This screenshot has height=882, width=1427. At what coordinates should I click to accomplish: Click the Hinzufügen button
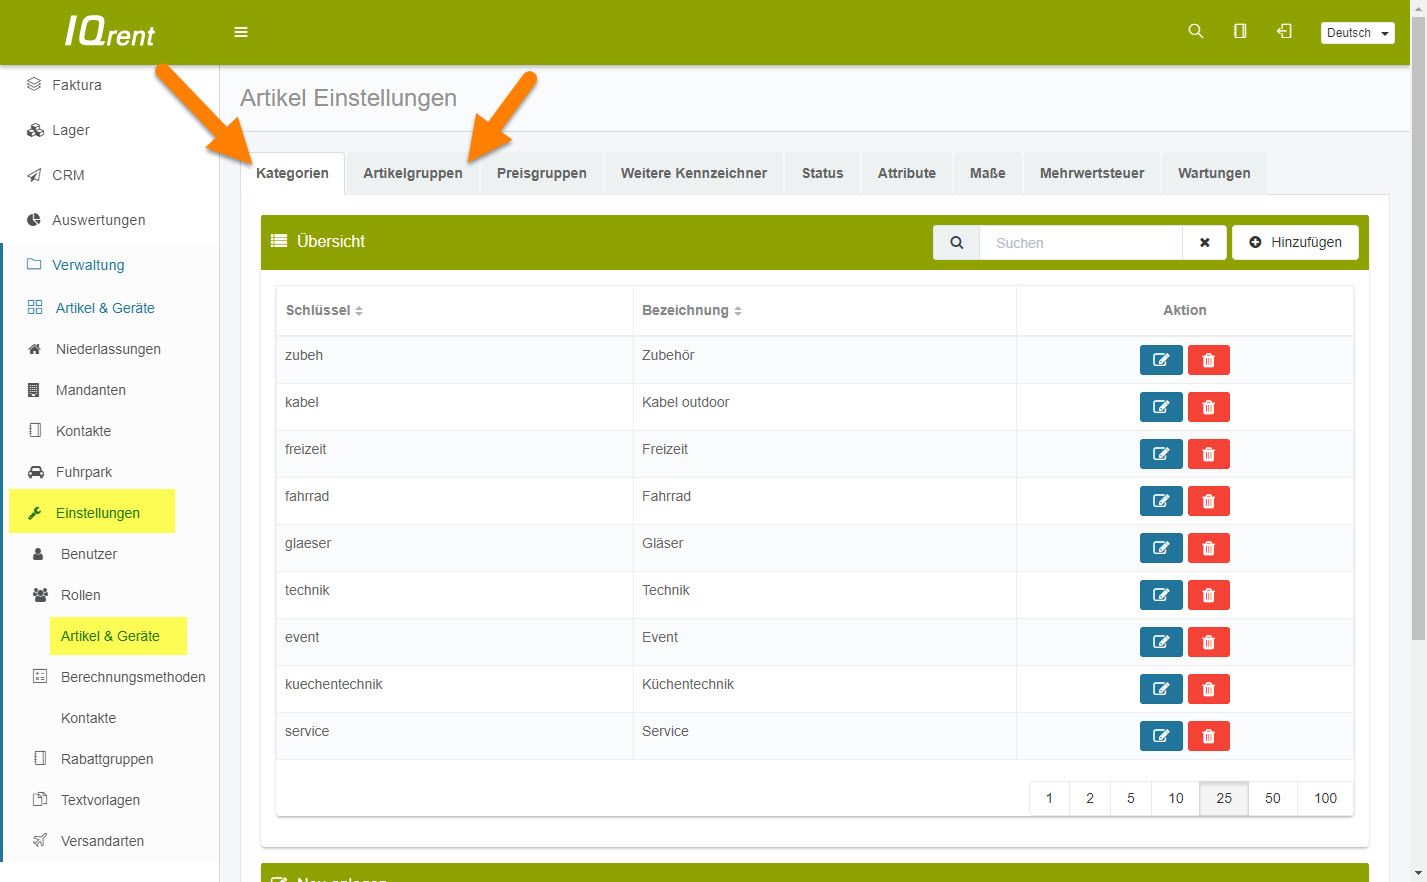pyautogui.click(x=1295, y=242)
